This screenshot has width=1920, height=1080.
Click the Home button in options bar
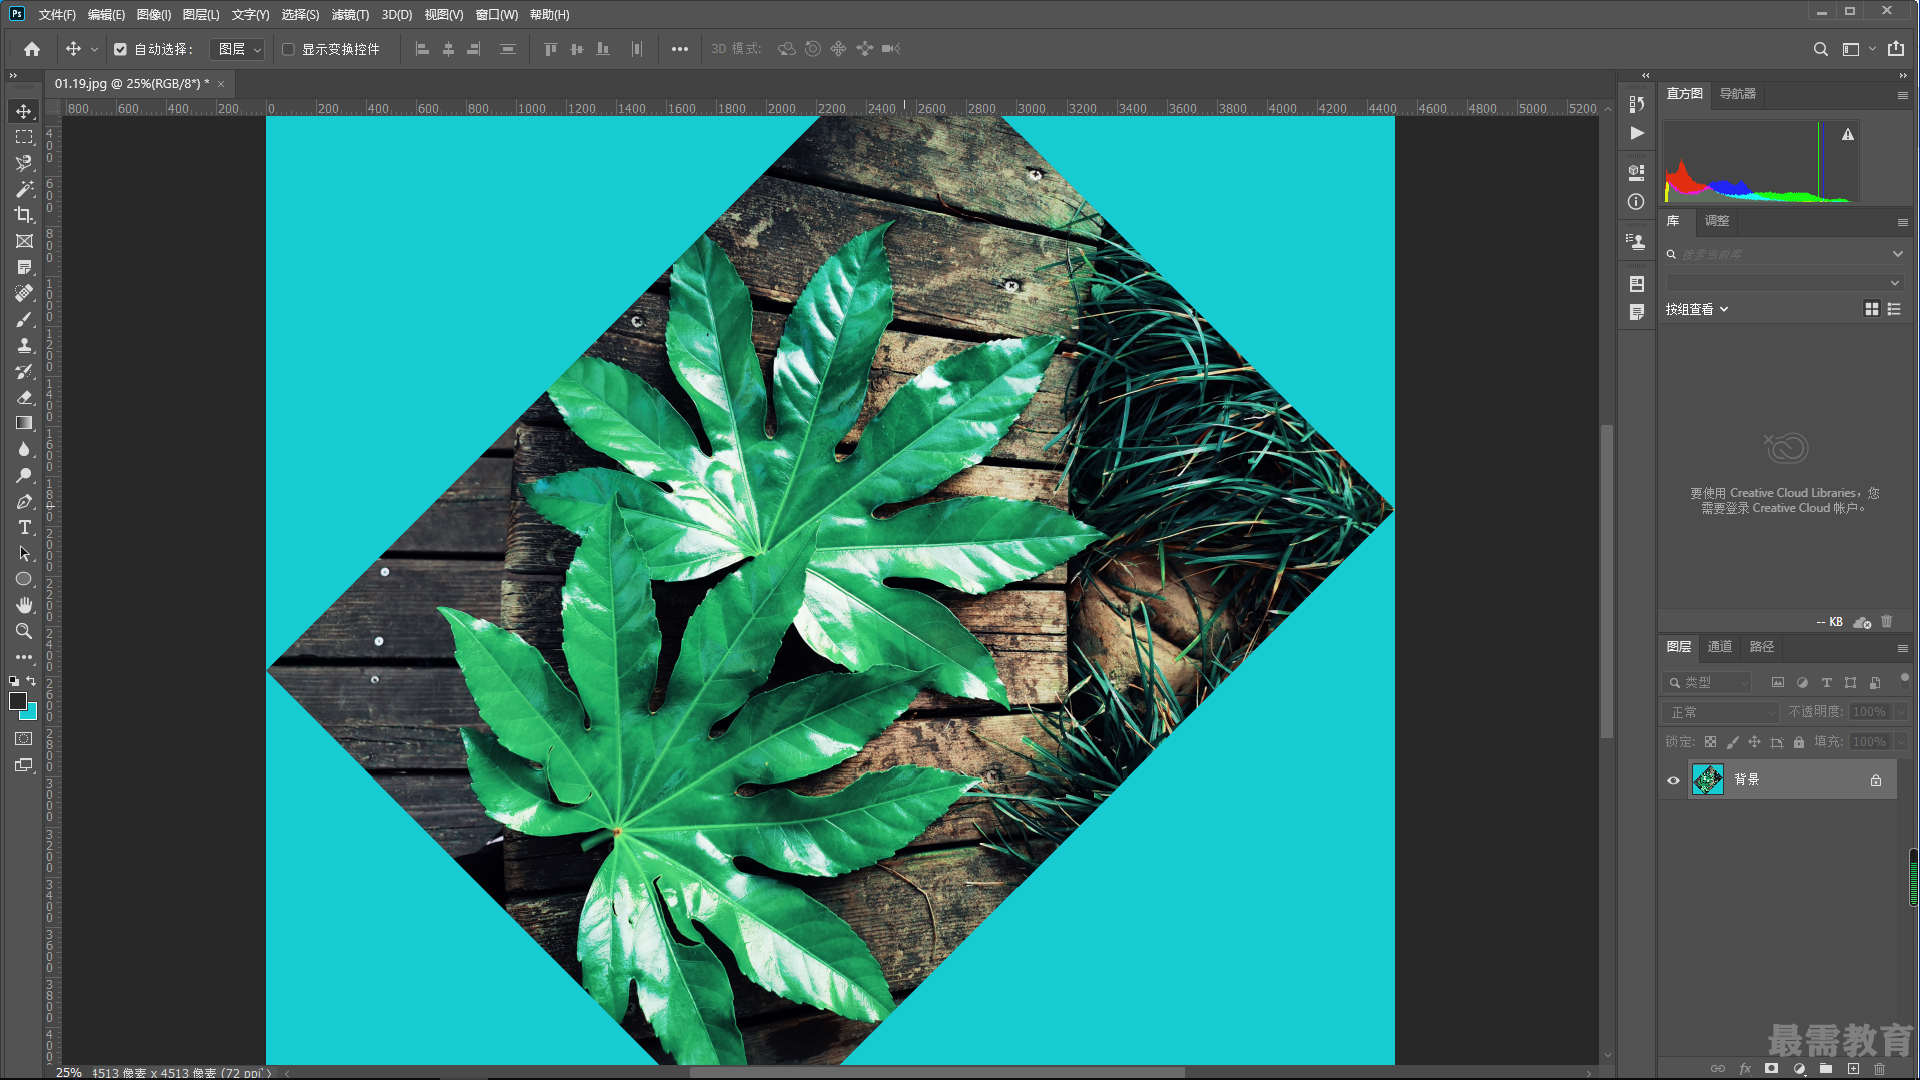tap(32, 49)
